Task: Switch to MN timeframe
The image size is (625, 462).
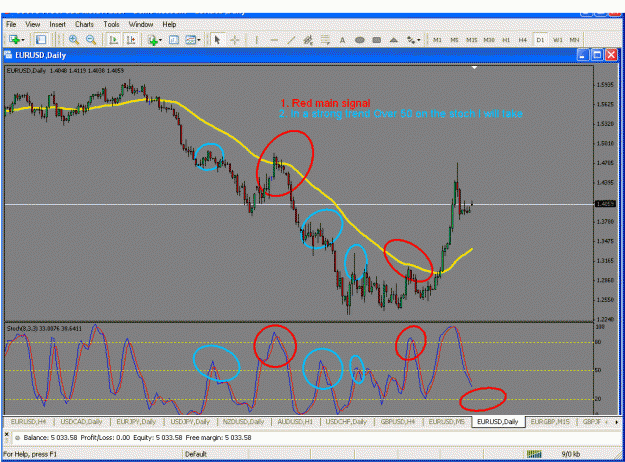Action: pos(574,40)
